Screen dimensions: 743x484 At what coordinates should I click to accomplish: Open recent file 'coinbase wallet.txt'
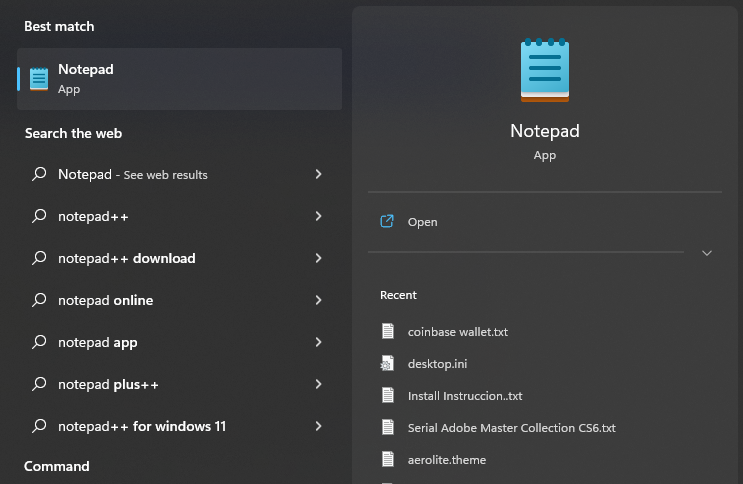click(x=458, y=332)
